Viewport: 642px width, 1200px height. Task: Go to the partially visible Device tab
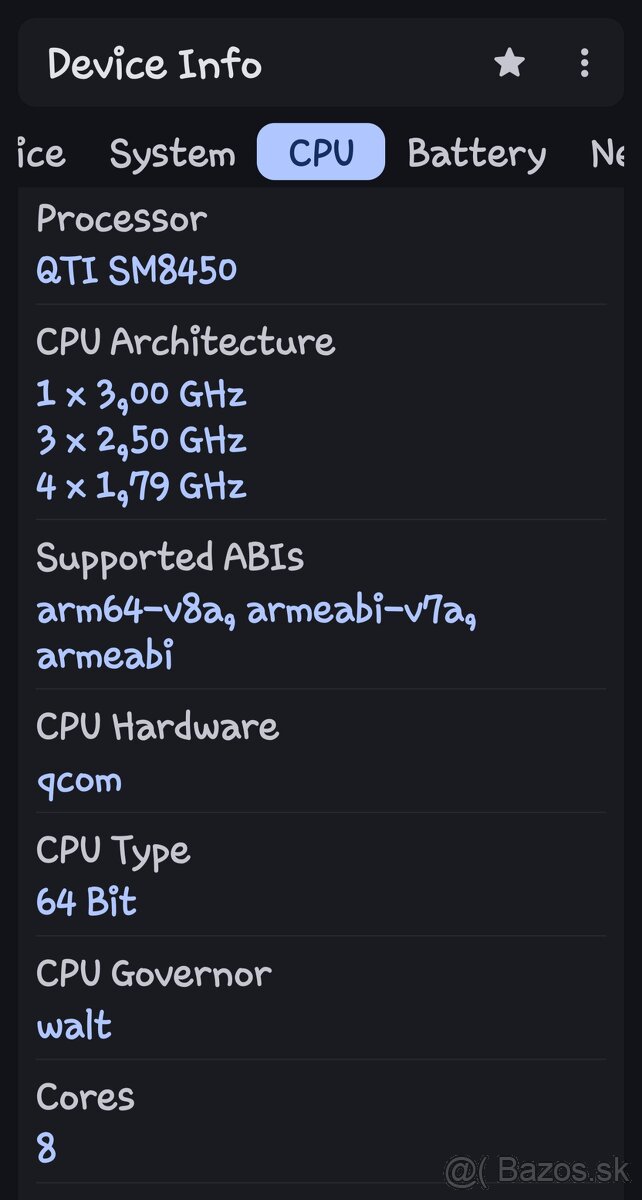tap(40, 153)
